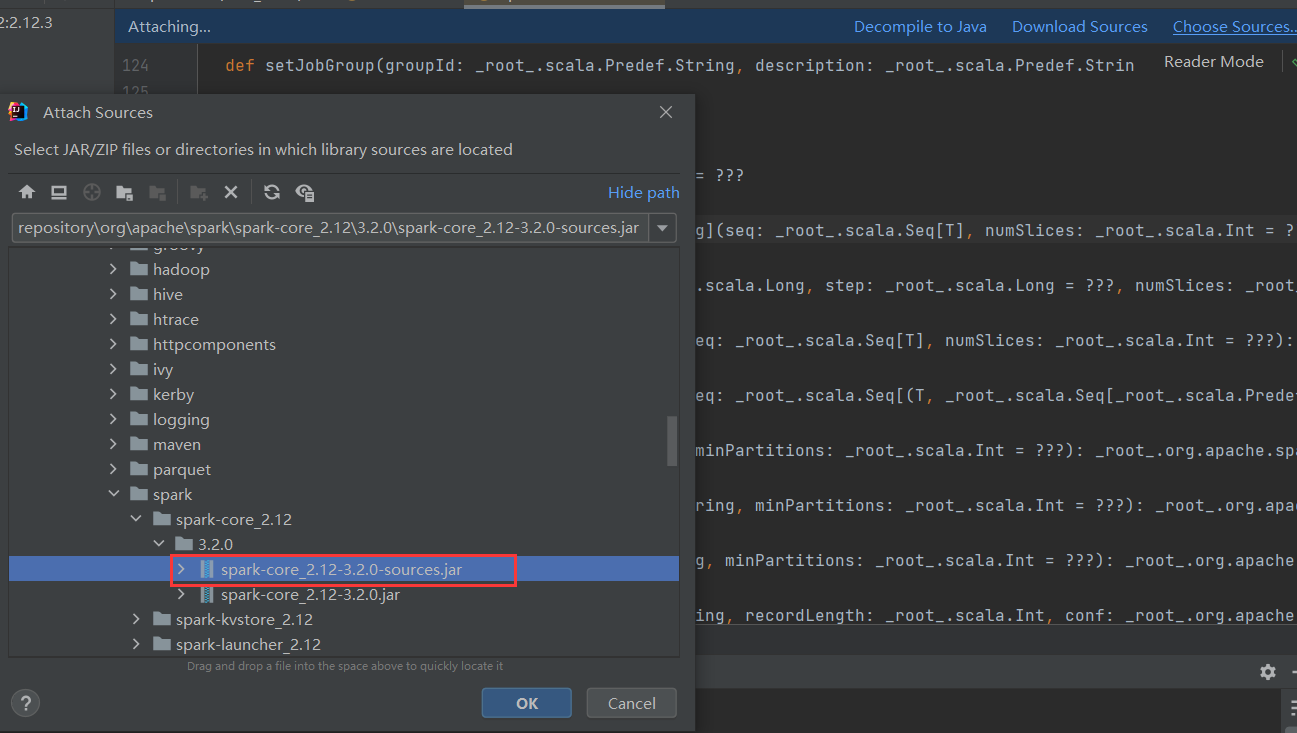Collapse the spark-core_2.12 folder
1297x733 pixels.
(x=136, y=519)
